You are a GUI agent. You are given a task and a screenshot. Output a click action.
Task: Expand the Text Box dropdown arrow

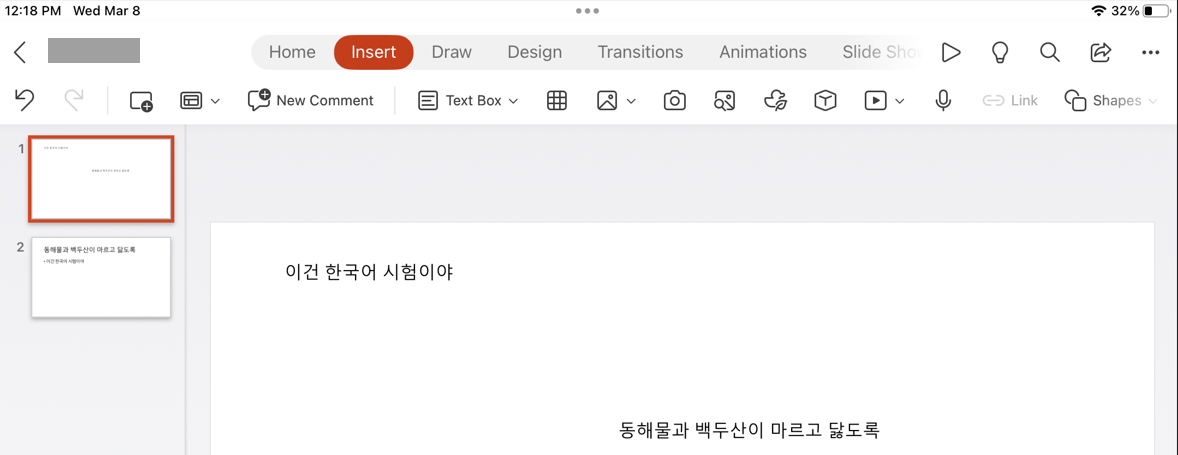coord(513,101)
